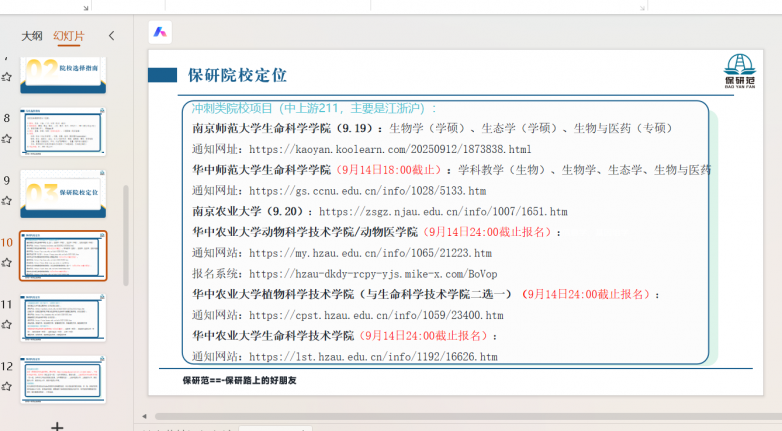Click the star icon under slide 11

click(x=7, y=324)
